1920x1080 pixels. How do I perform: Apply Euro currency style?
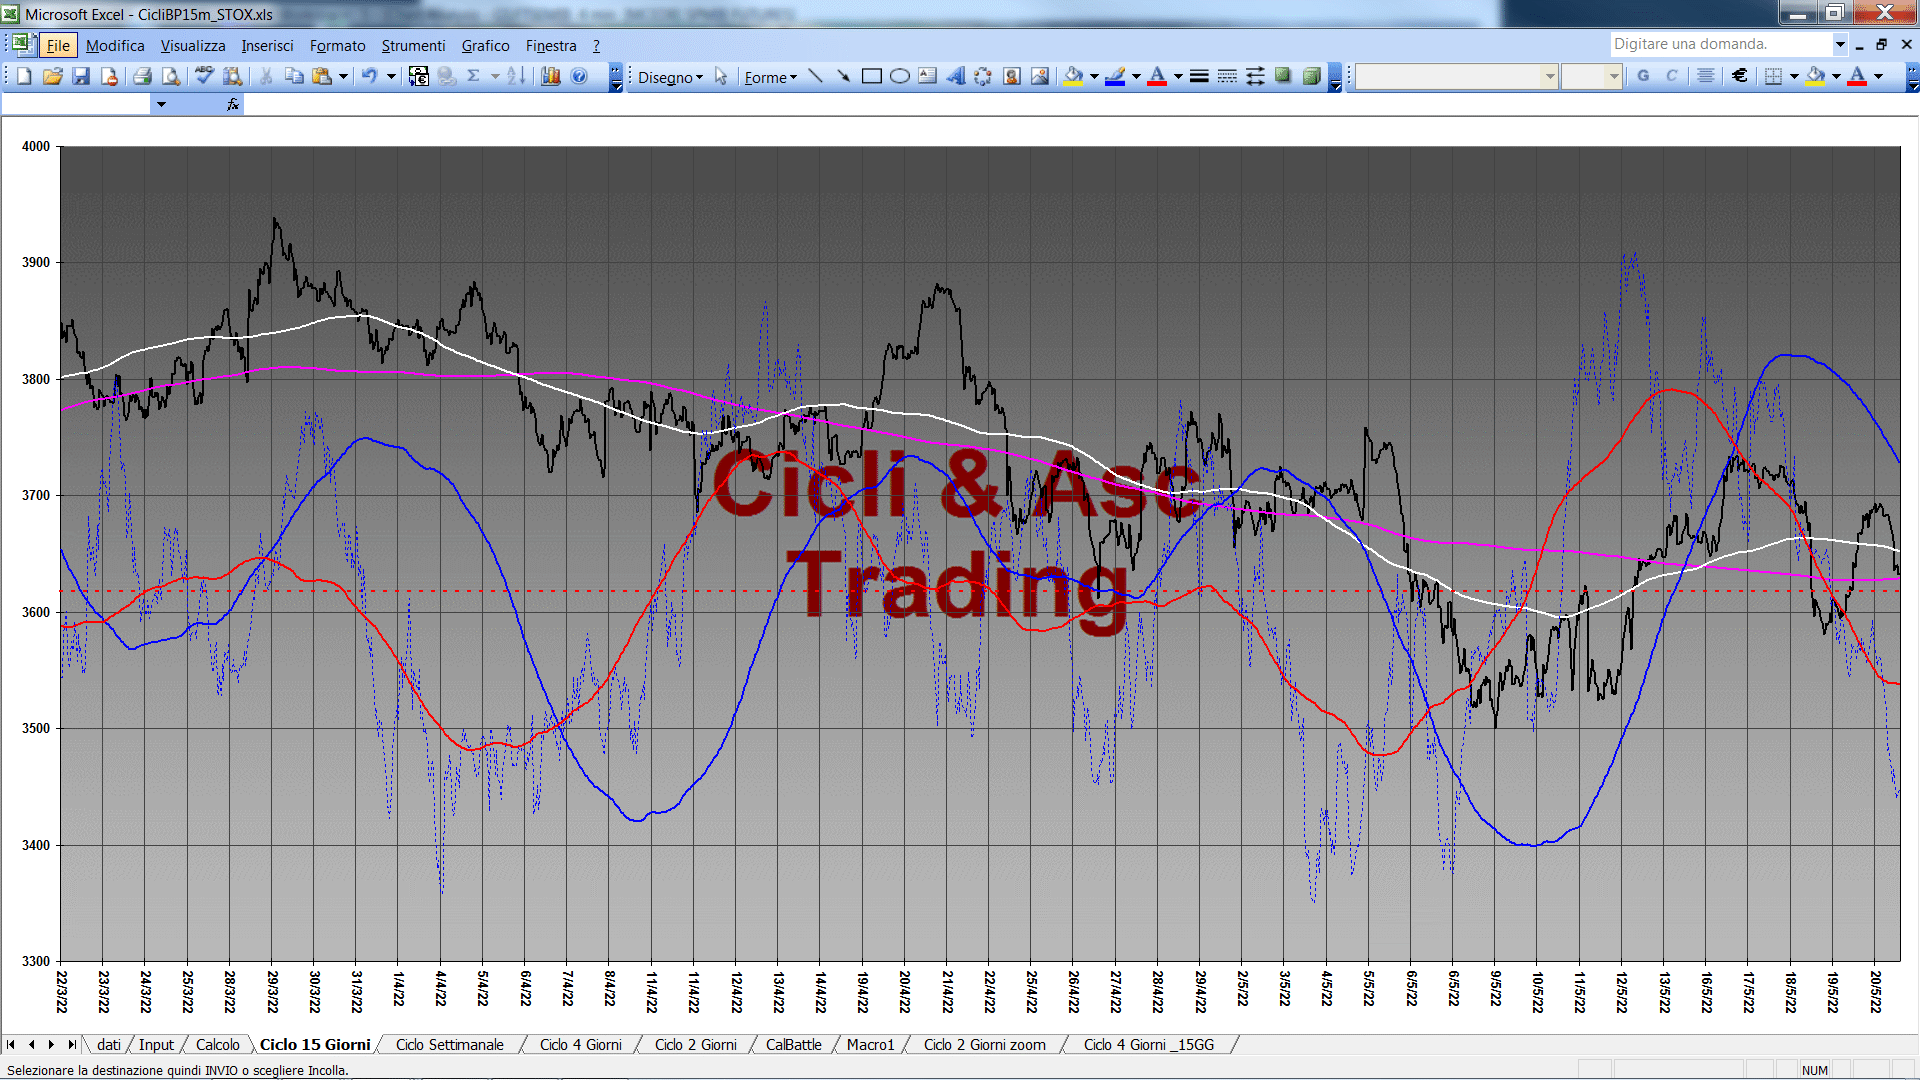click(x=1740, y=76)
